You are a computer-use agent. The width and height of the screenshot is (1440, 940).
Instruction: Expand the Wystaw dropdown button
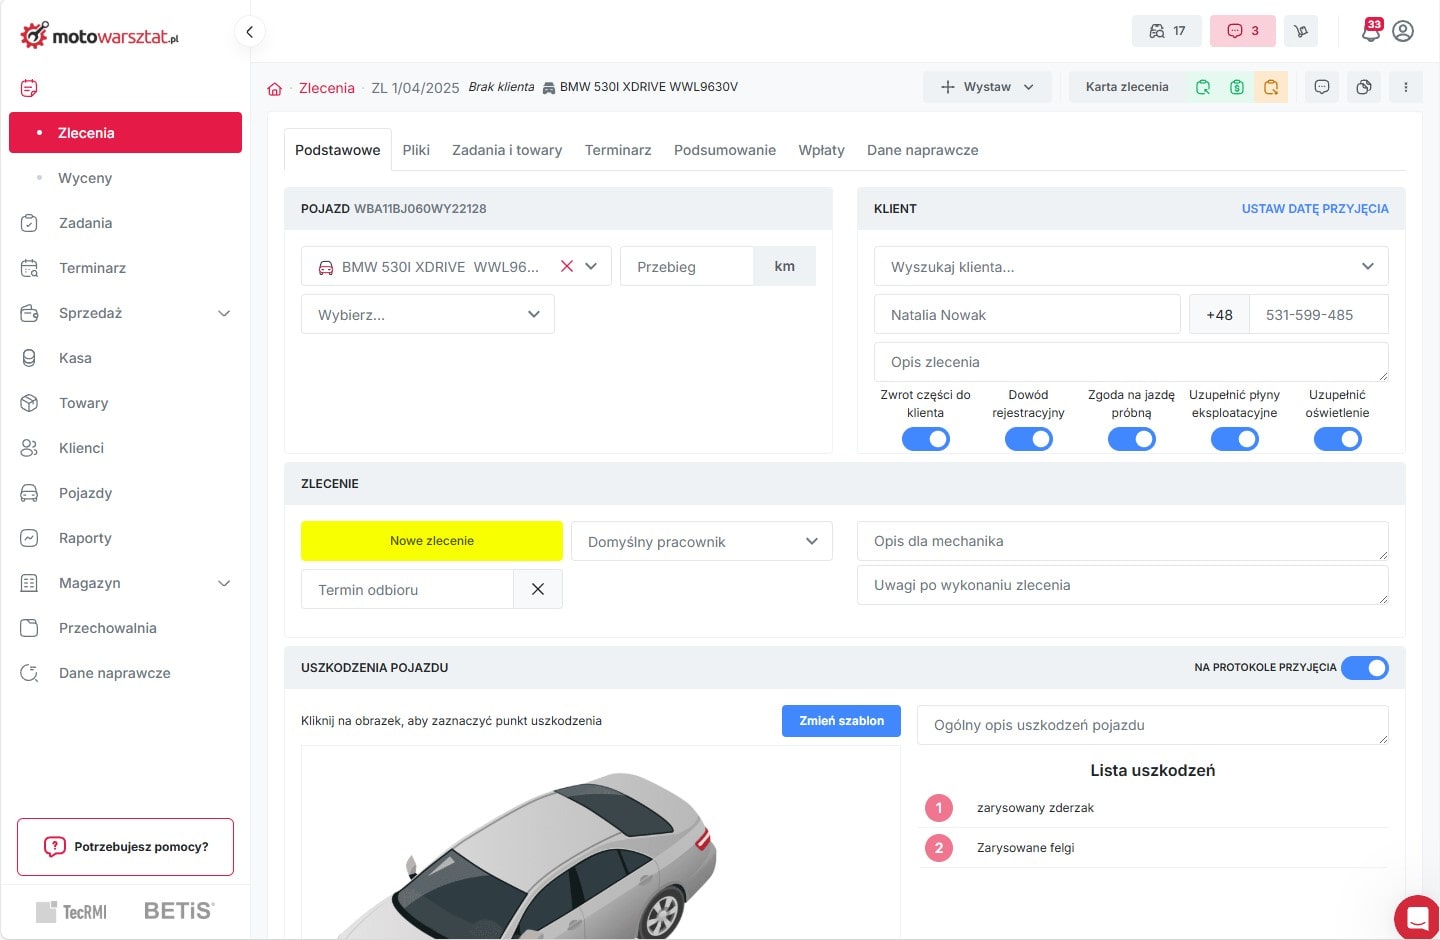986,87
